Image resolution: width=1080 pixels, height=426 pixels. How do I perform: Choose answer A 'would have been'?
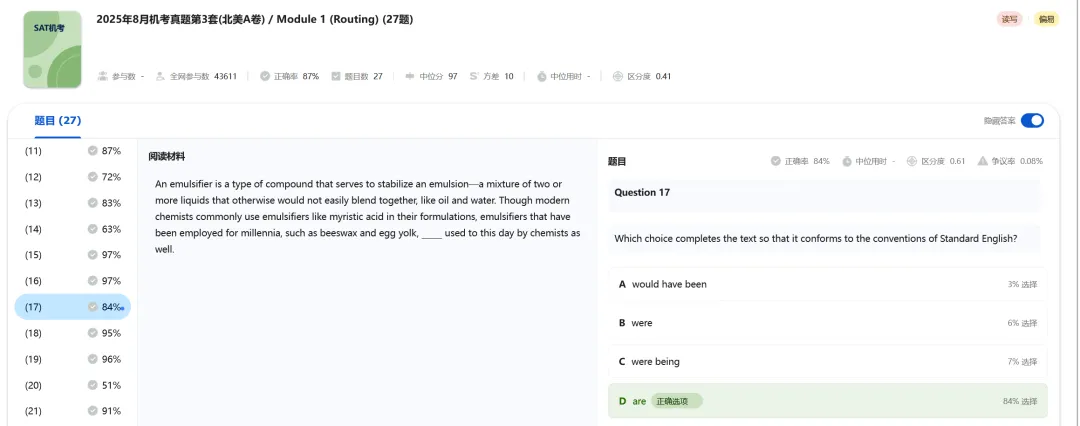point(827,284)
